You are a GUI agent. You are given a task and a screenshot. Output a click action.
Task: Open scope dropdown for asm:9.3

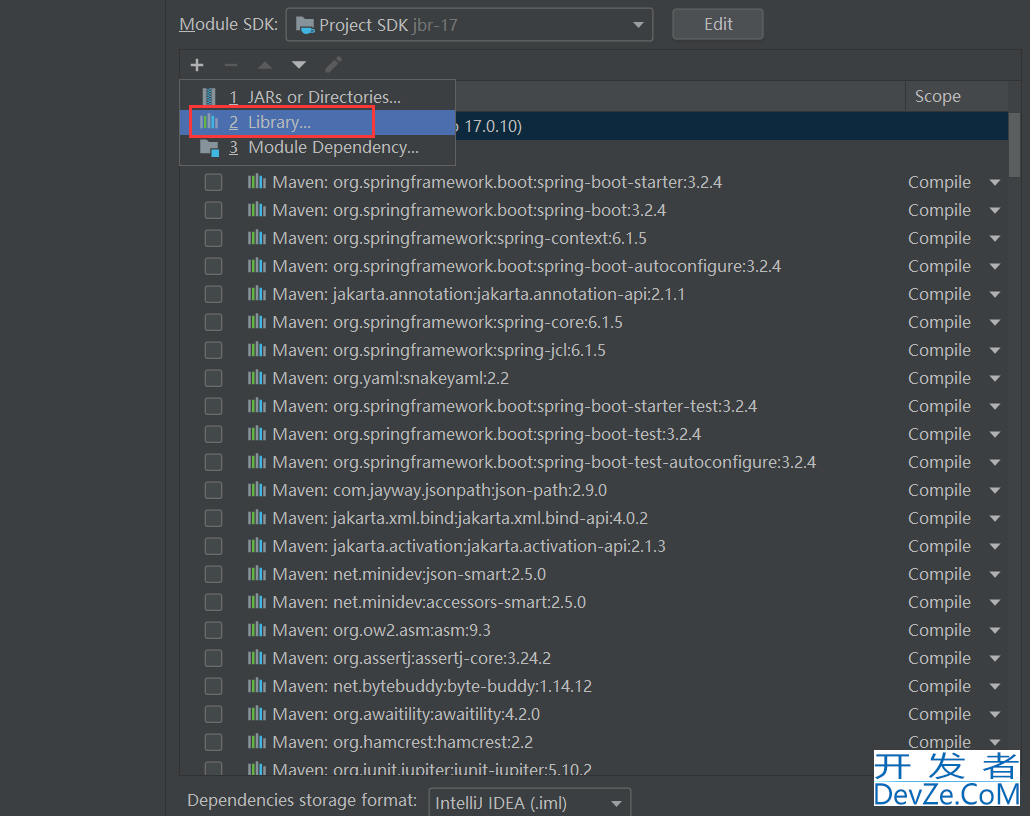tap(995, 631)
